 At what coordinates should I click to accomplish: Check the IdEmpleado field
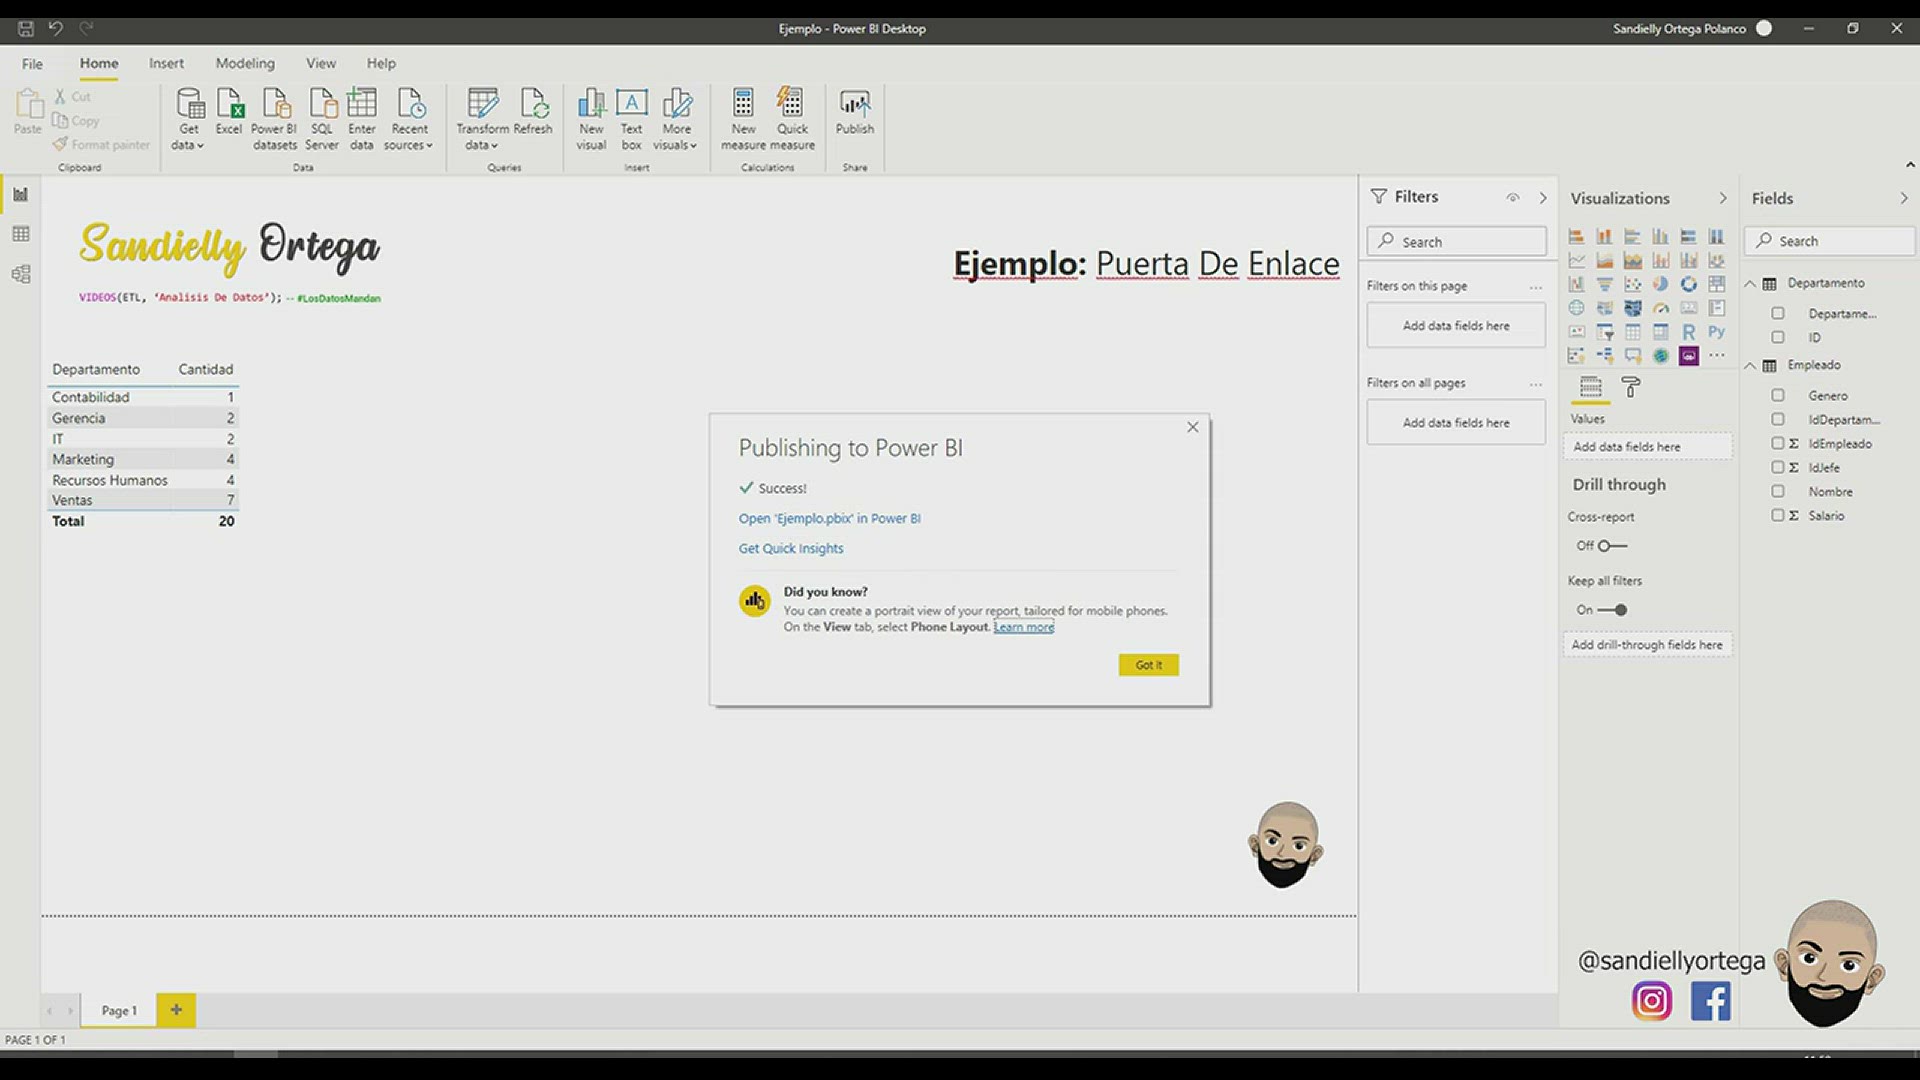tap(1777, 444)
